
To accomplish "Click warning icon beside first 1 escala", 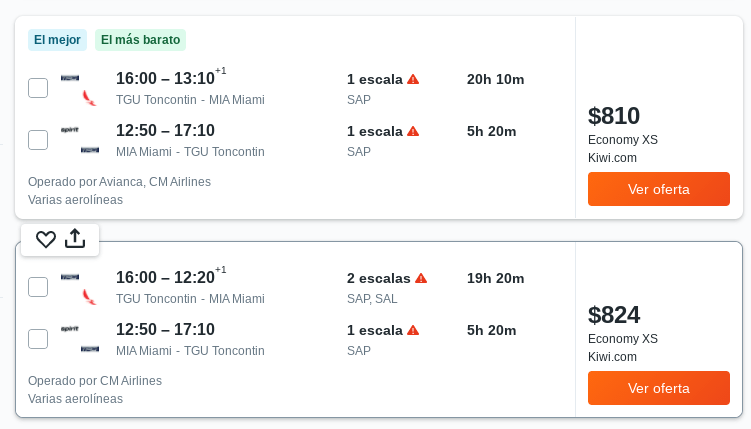I will (x=413, y=79).
